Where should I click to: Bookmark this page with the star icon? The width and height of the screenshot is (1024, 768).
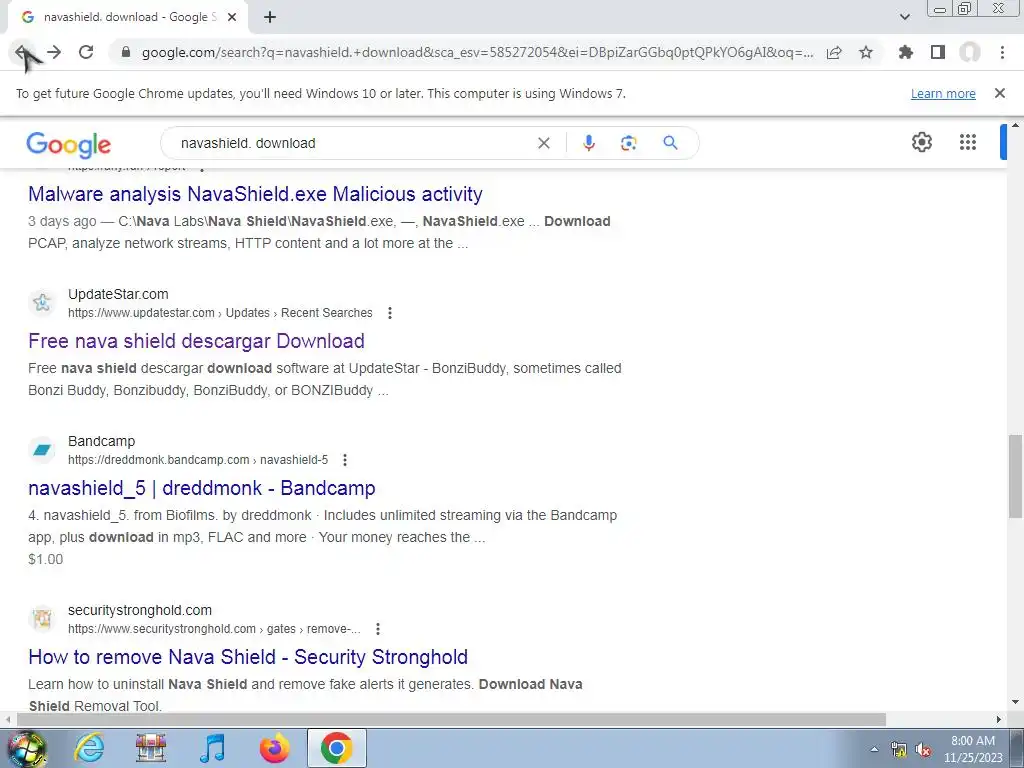point(866,52)
